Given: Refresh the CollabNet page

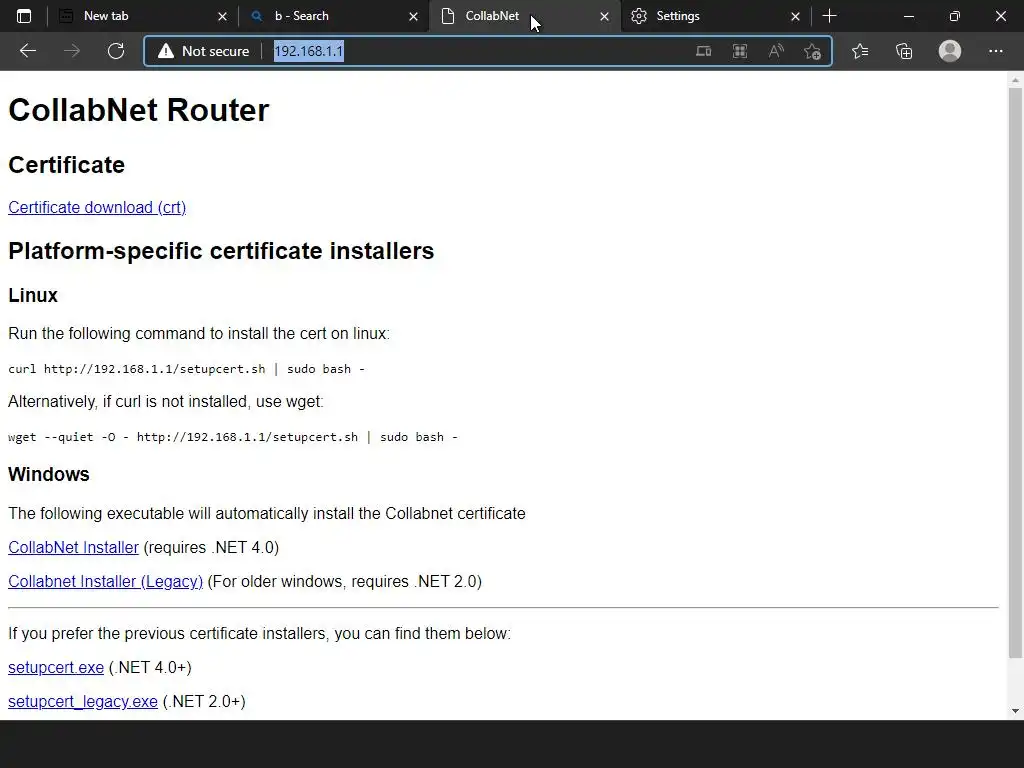Looking at the screenshot, I should pos(116,51).
